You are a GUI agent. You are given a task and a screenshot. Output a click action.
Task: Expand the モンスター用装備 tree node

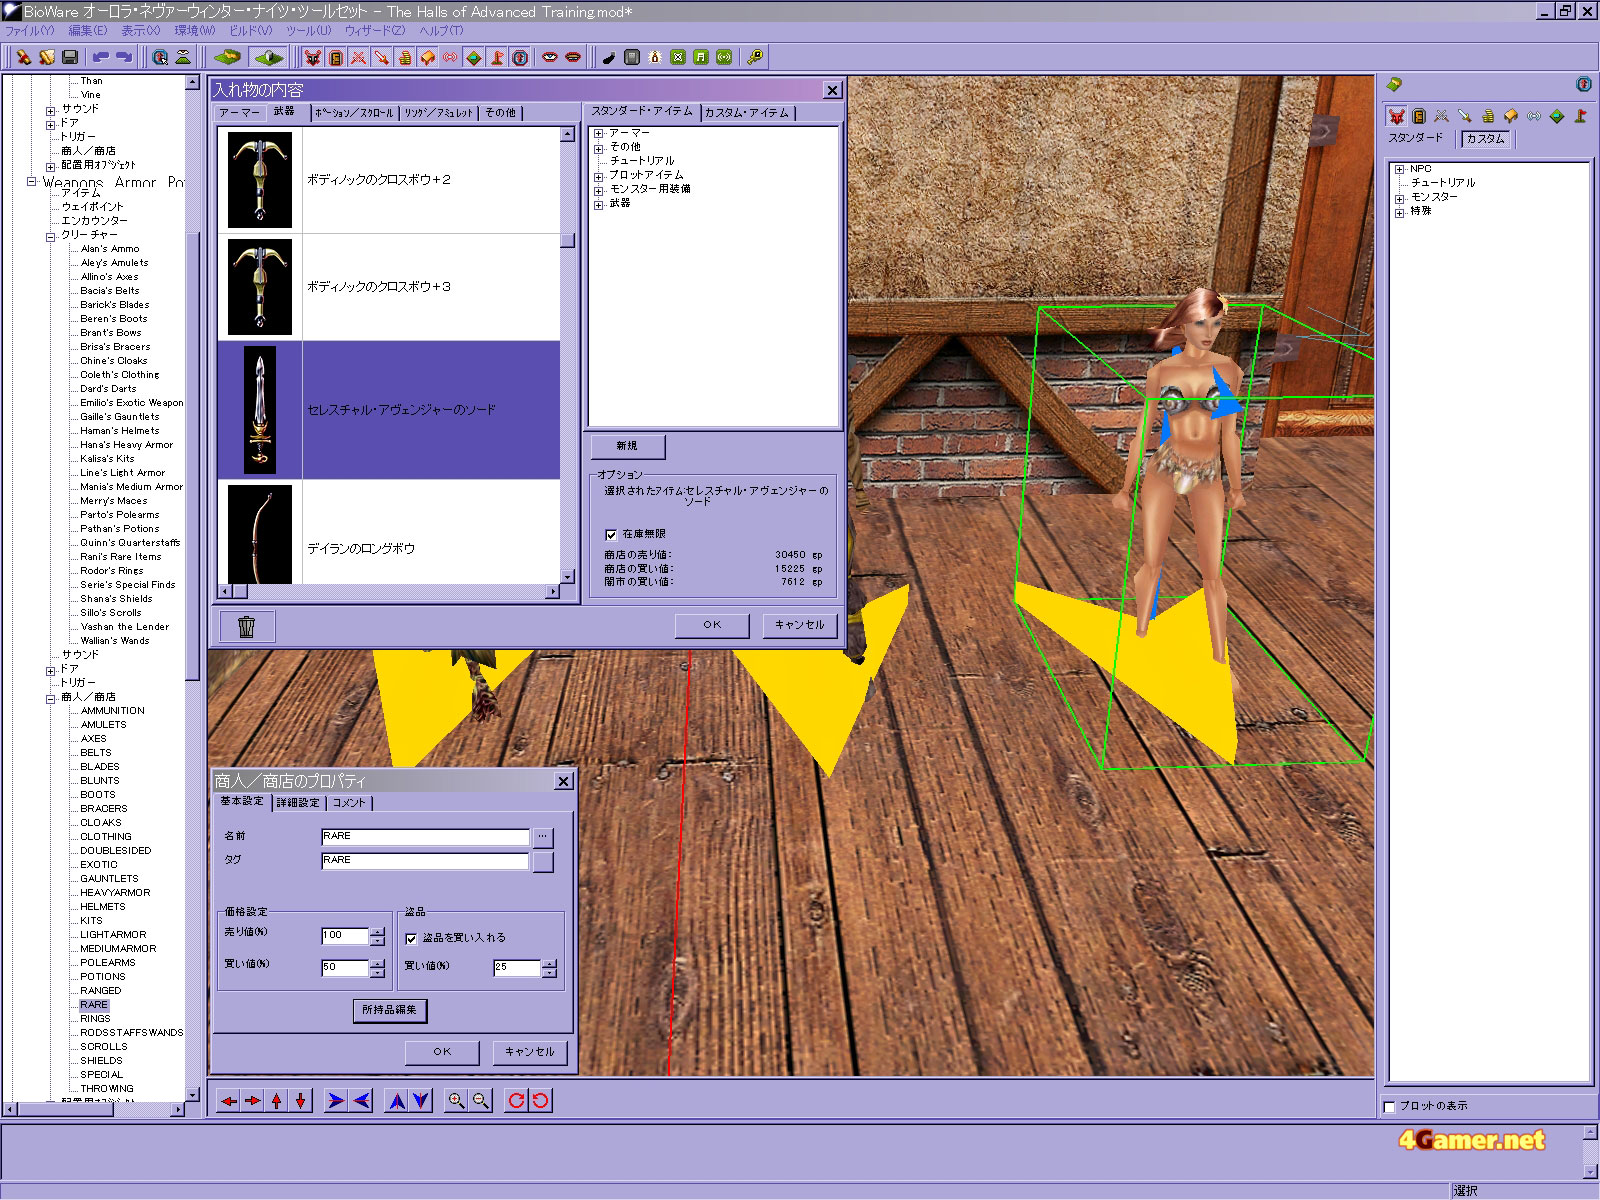coord(599,190)
